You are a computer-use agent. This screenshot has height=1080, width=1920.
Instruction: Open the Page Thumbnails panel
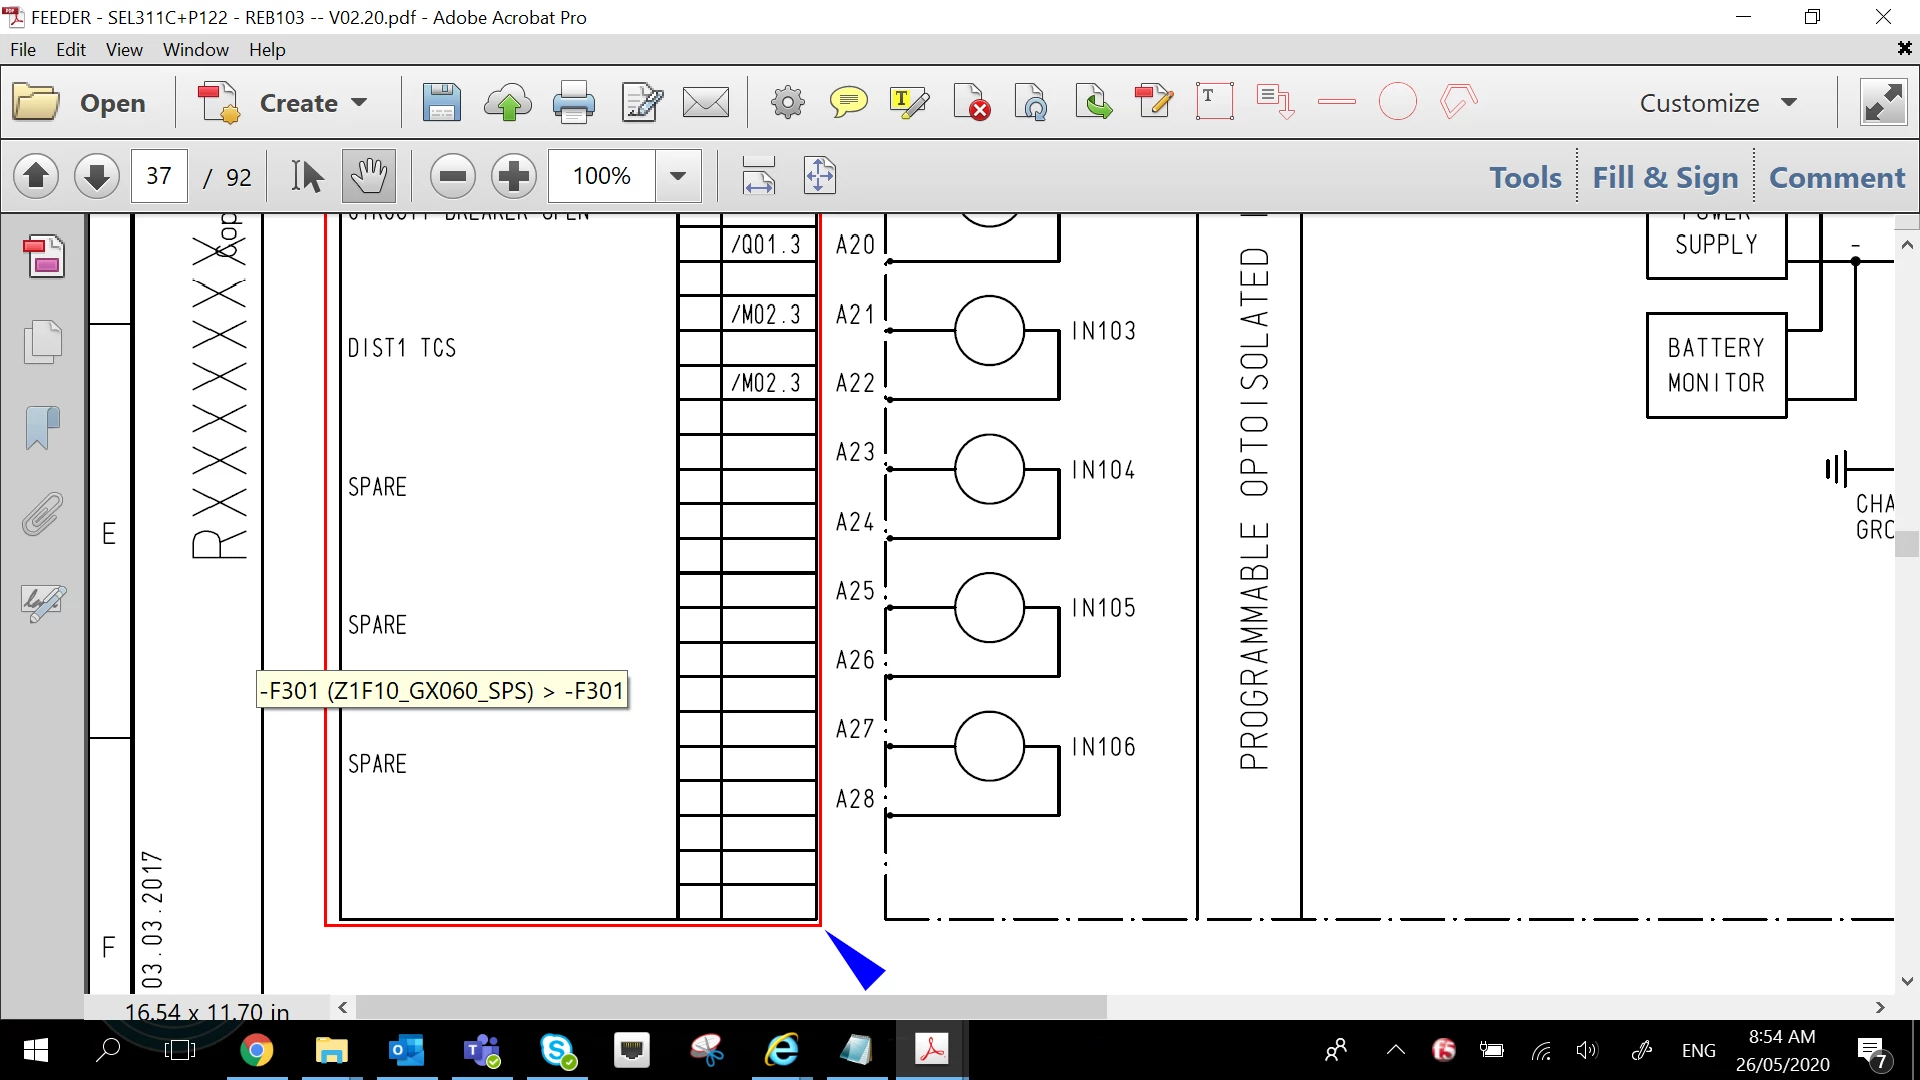coord(43,342)
